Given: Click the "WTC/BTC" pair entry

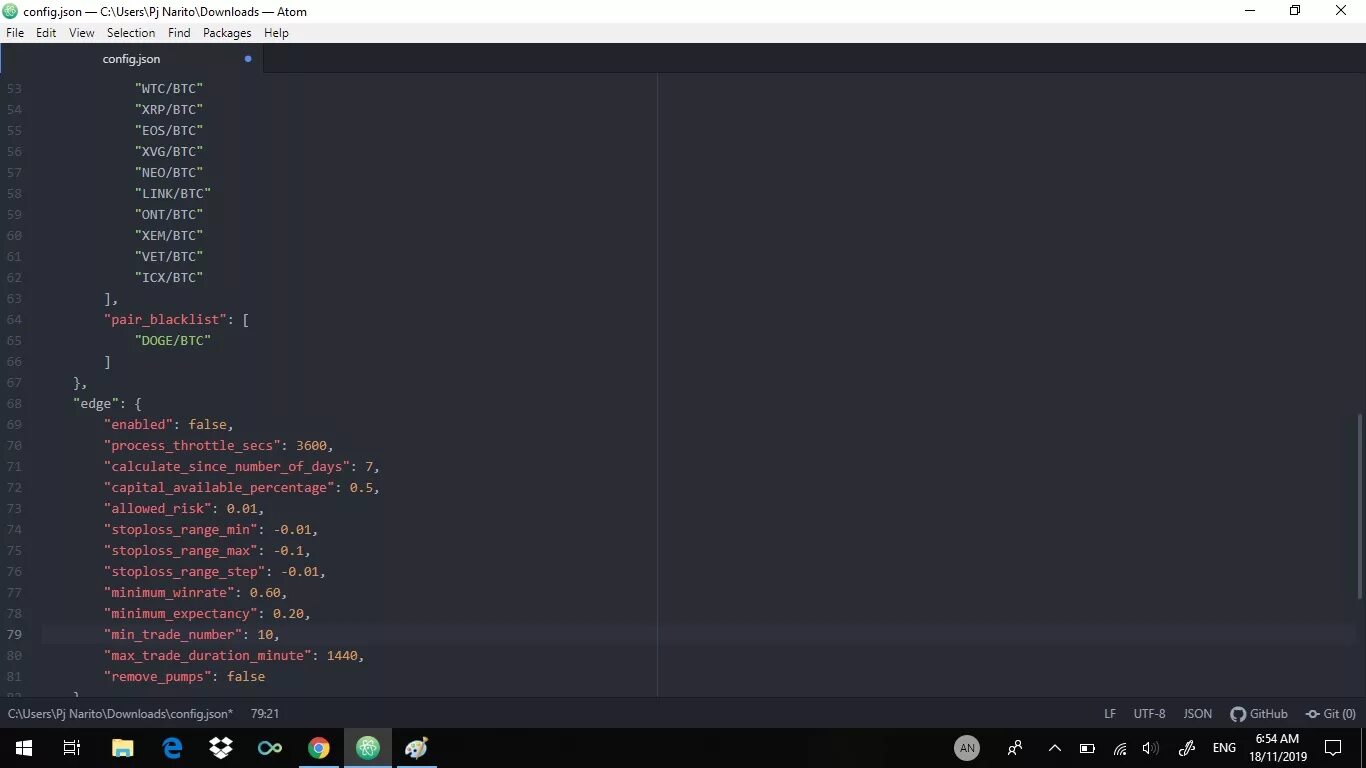Looking at the screenshot, I should (x=169, y=89).
